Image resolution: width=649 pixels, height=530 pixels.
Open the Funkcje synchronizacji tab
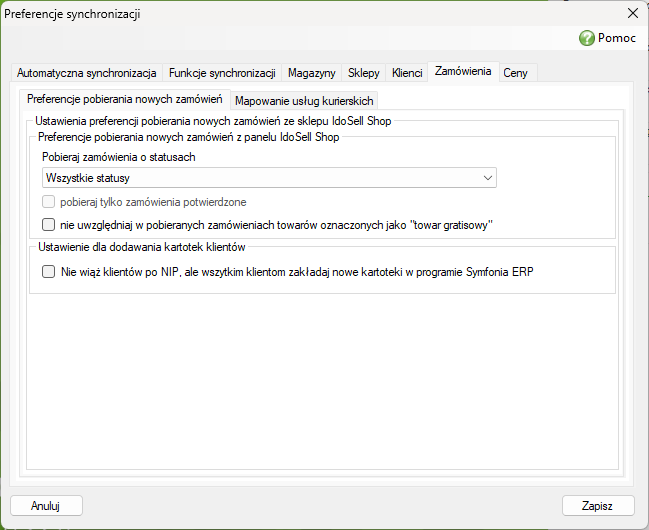(x=222, y=73)
